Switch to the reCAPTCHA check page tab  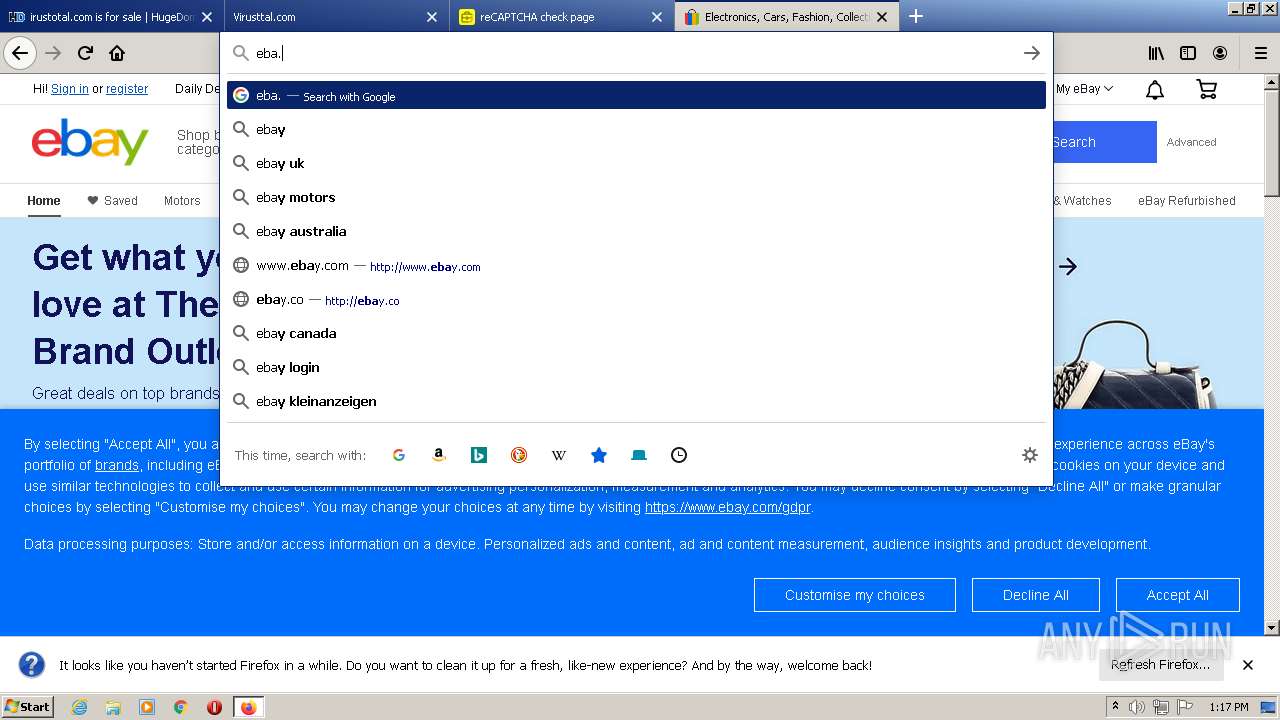560,17
